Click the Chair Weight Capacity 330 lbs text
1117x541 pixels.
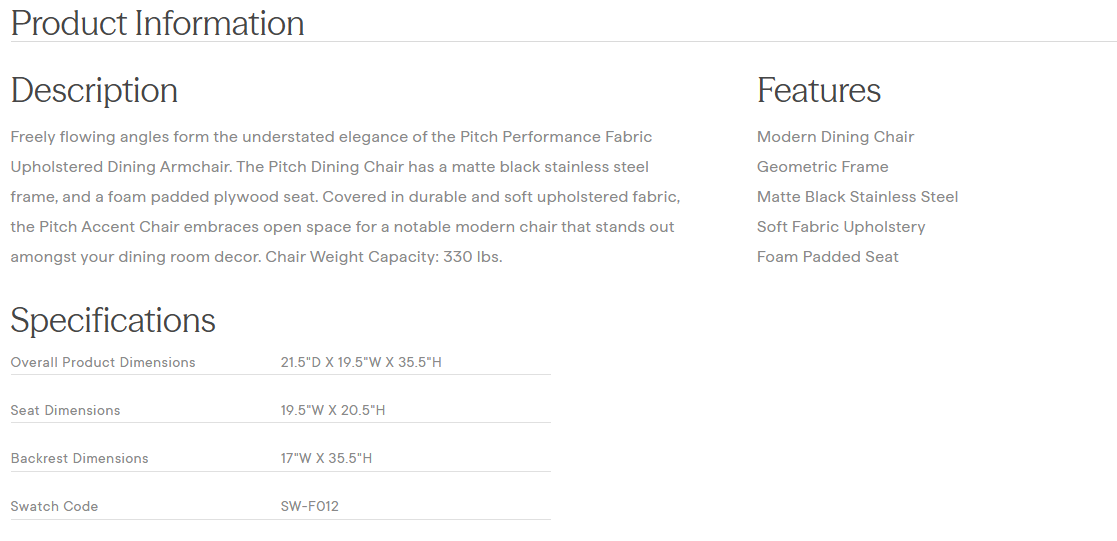click(383, 257)
